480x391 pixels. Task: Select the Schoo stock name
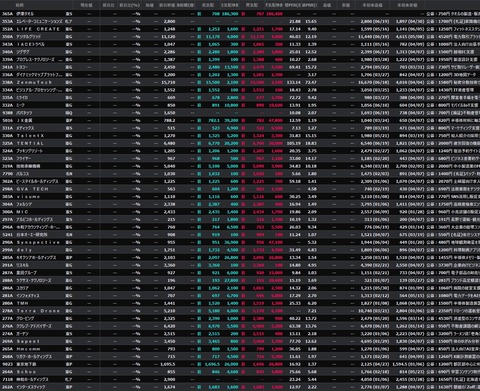pyautogui.click(x=26, y=372)
